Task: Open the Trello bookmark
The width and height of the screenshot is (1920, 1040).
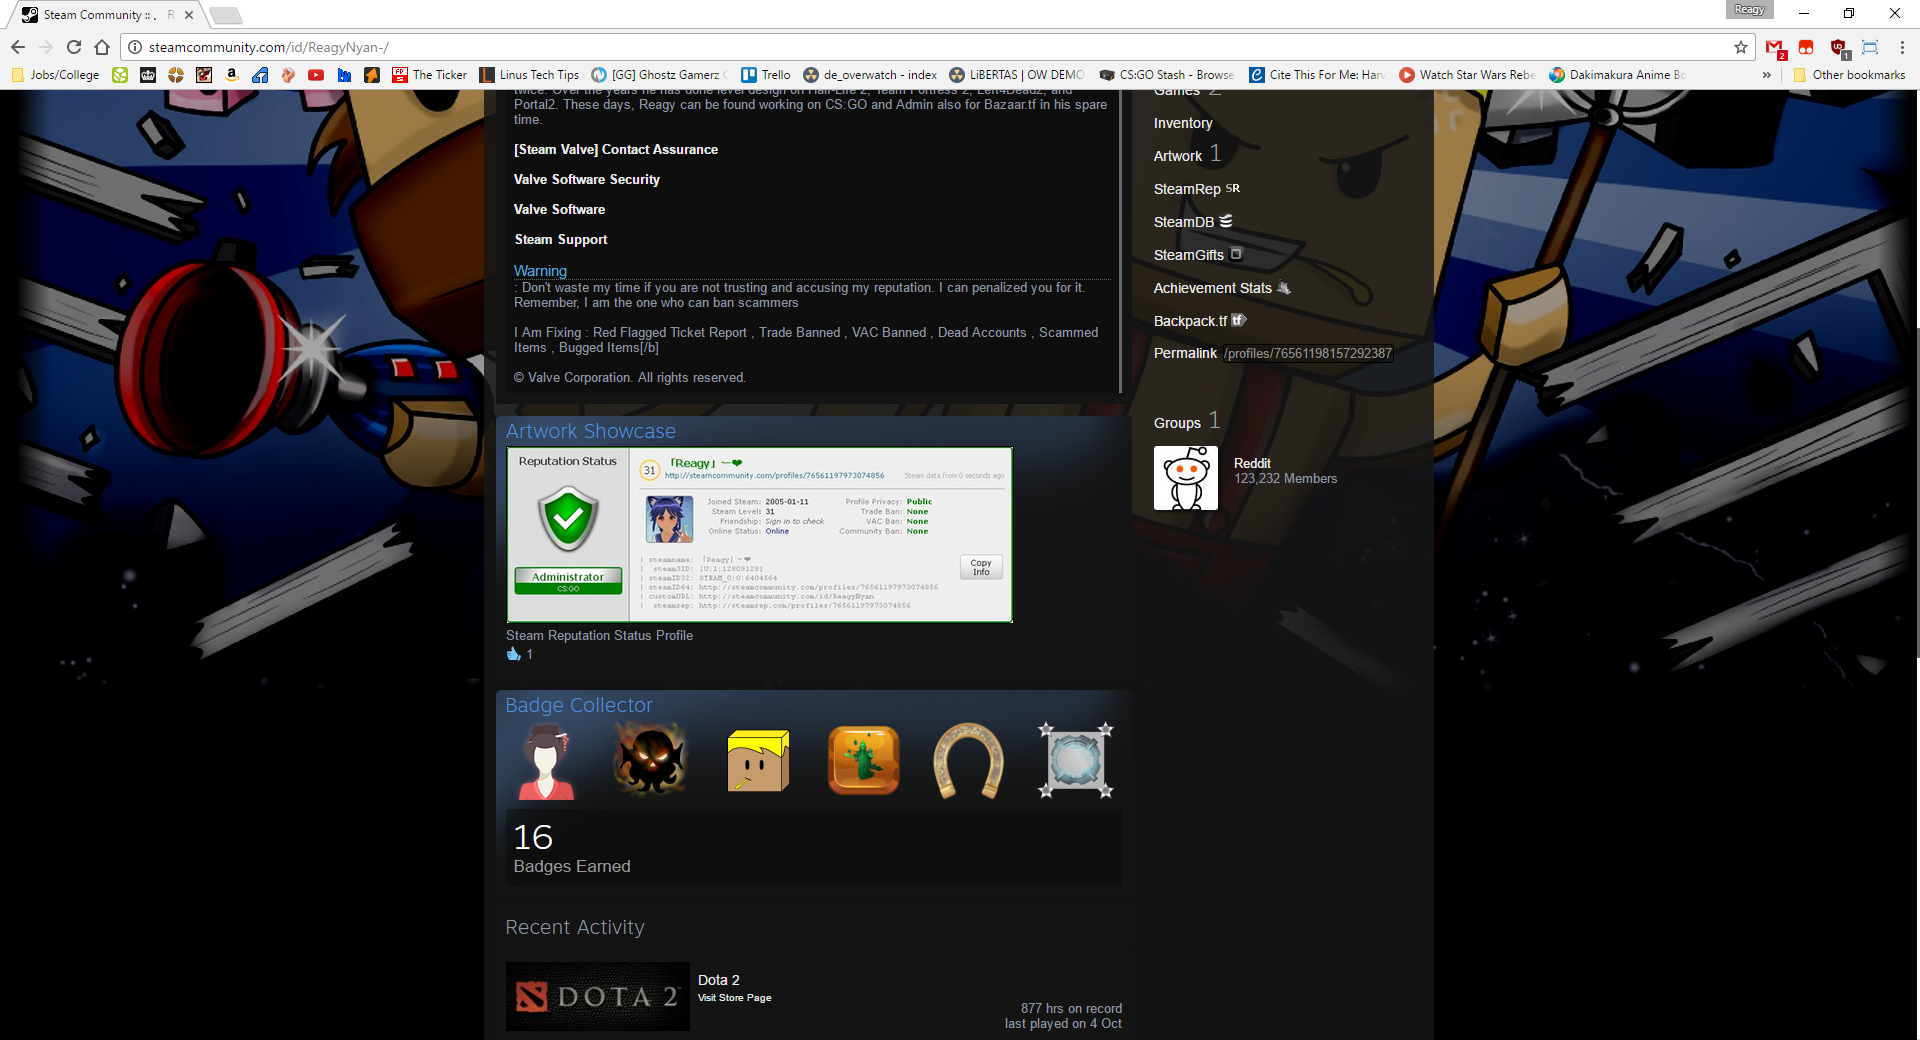Action: coord(766,75)
